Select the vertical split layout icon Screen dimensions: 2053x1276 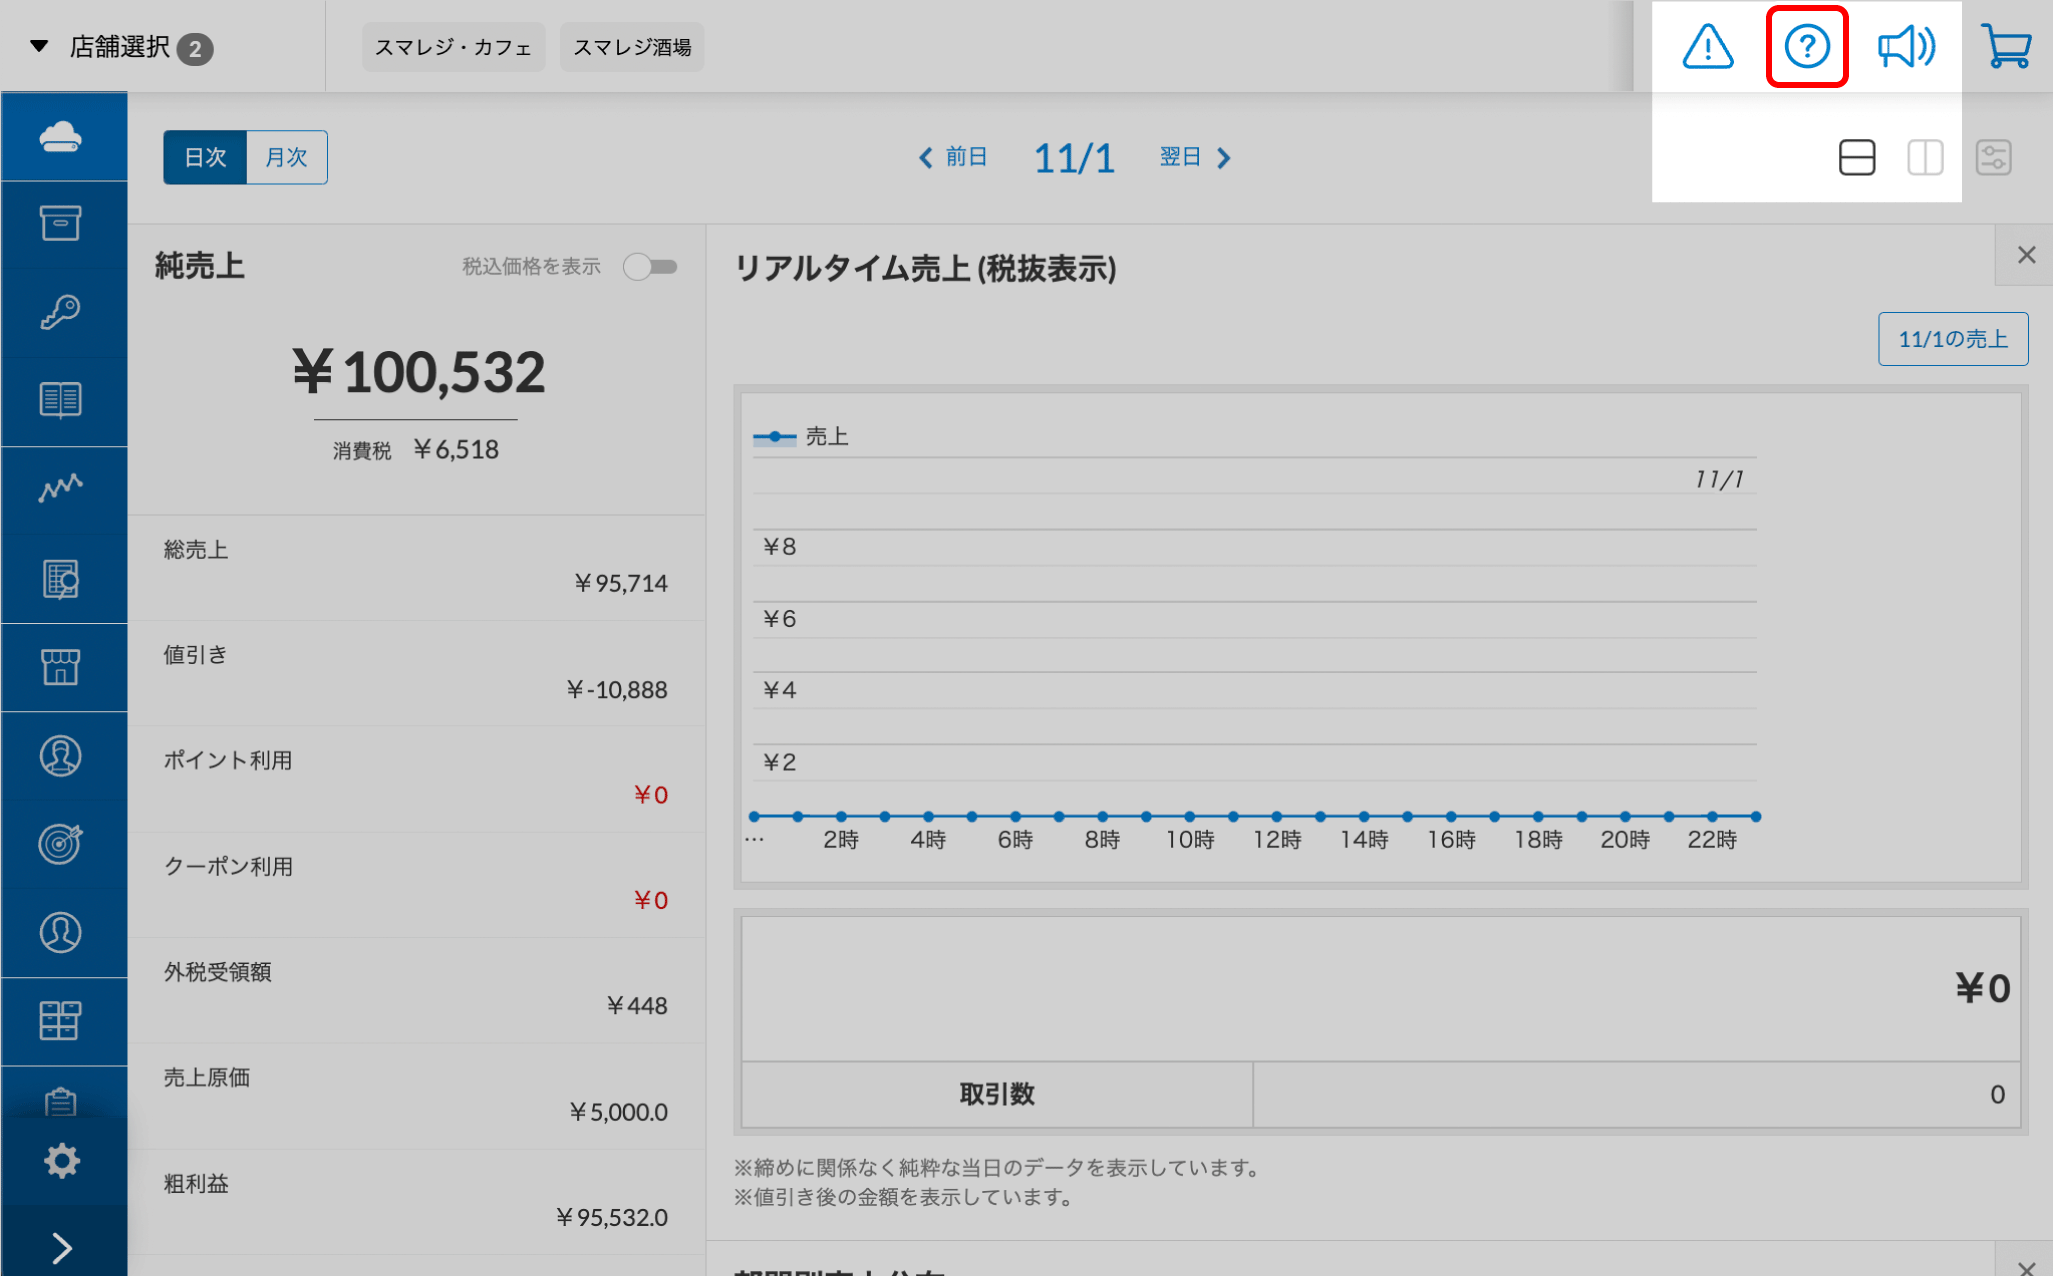(1925, 157)
